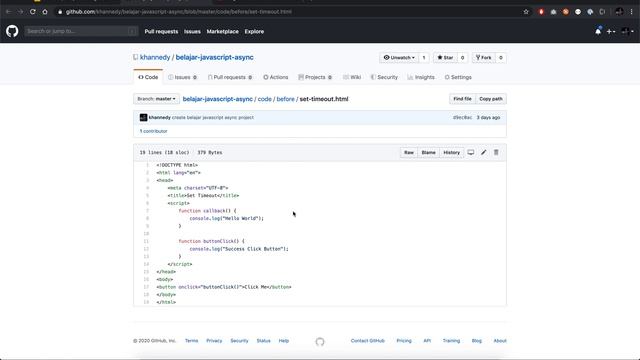640x360 pixels.
Task: Click the URL address bar
Action: pyautogui.click(x=286, y=12)
